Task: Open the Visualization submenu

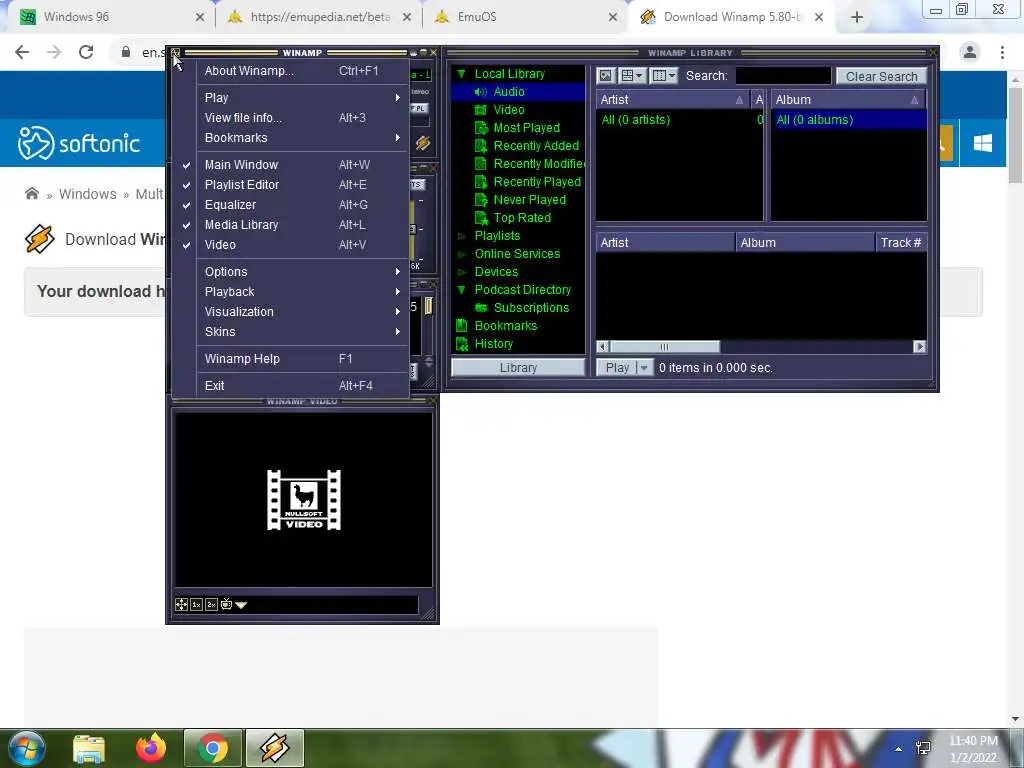Action: [x=291, y=312]
